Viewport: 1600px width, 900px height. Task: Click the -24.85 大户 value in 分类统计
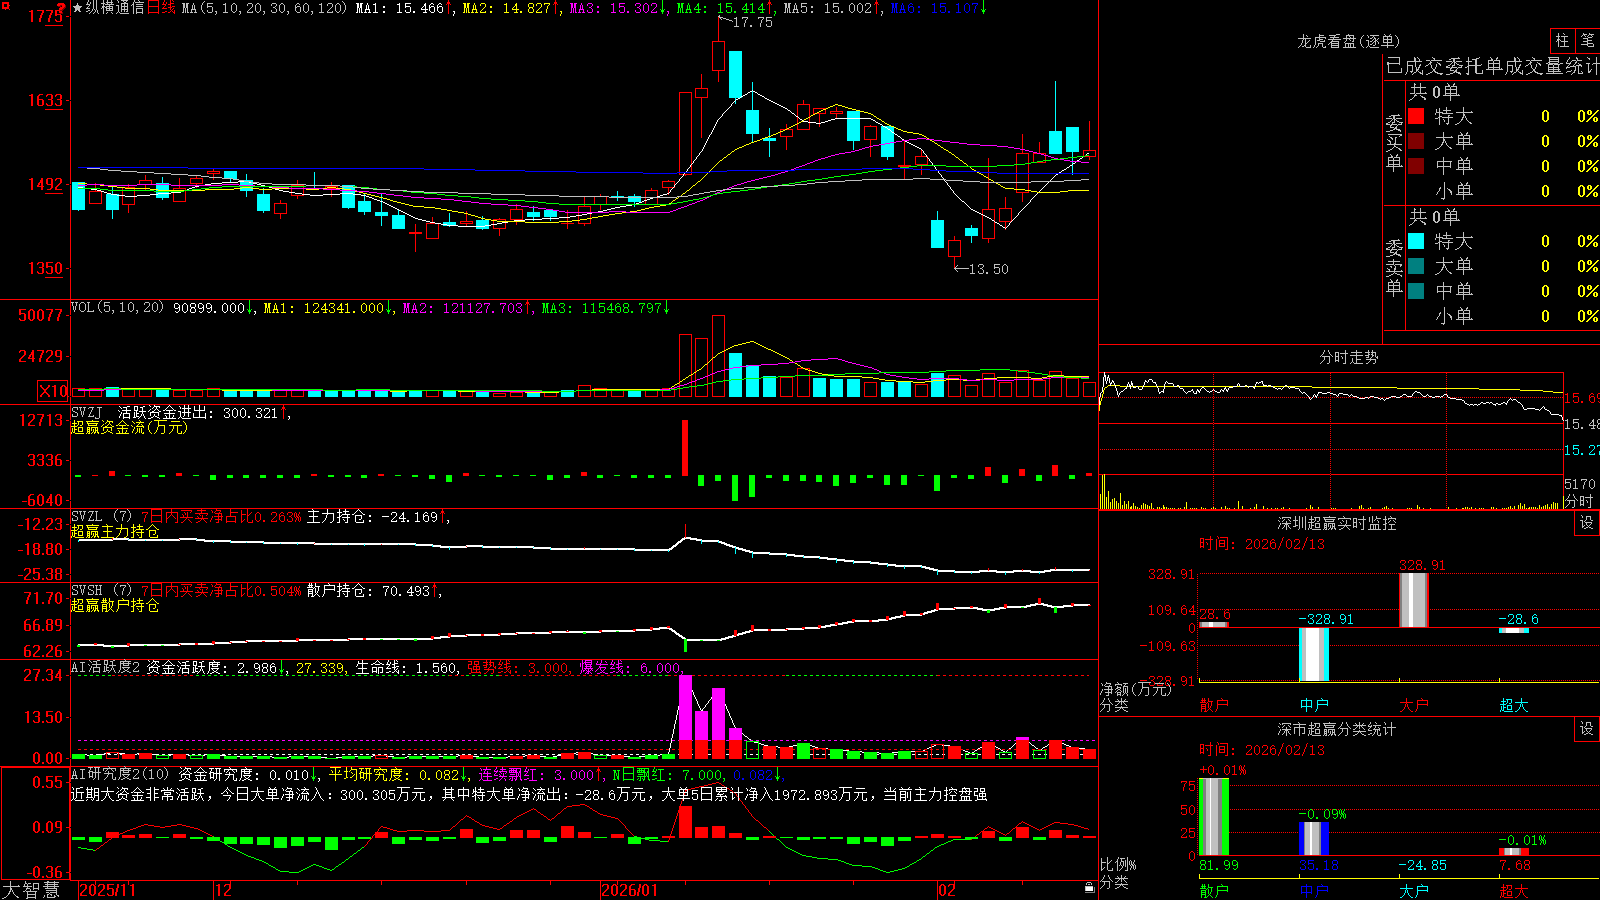click(1422, 865)
